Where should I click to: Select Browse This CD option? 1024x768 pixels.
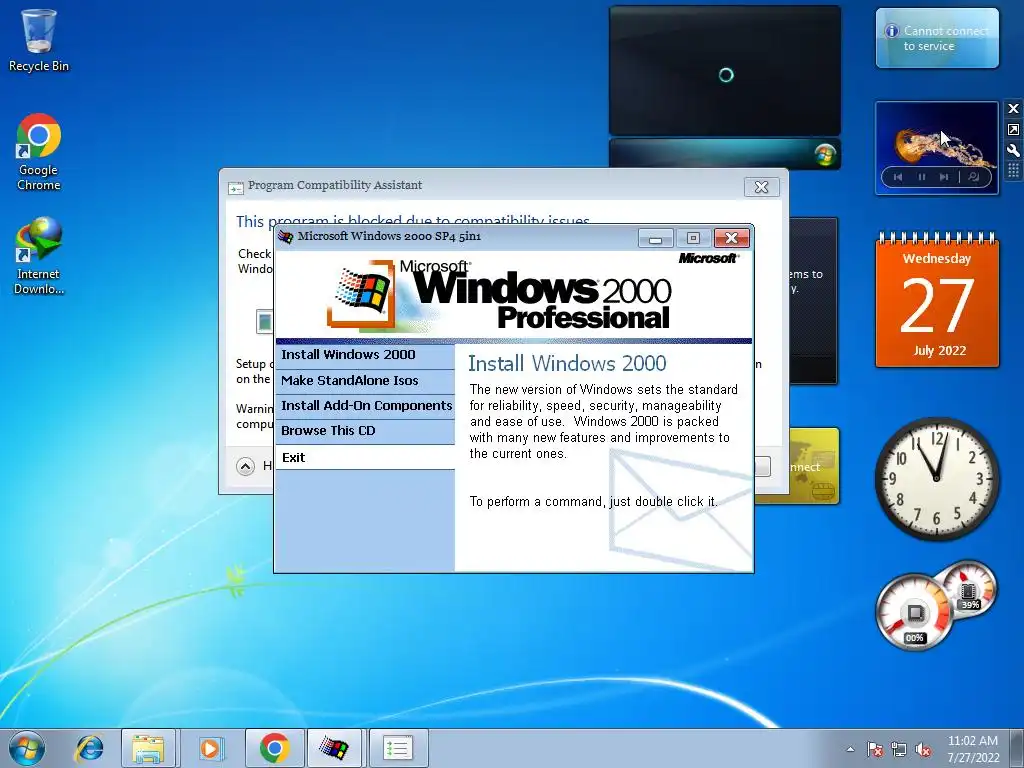click(x=365, y=431)
